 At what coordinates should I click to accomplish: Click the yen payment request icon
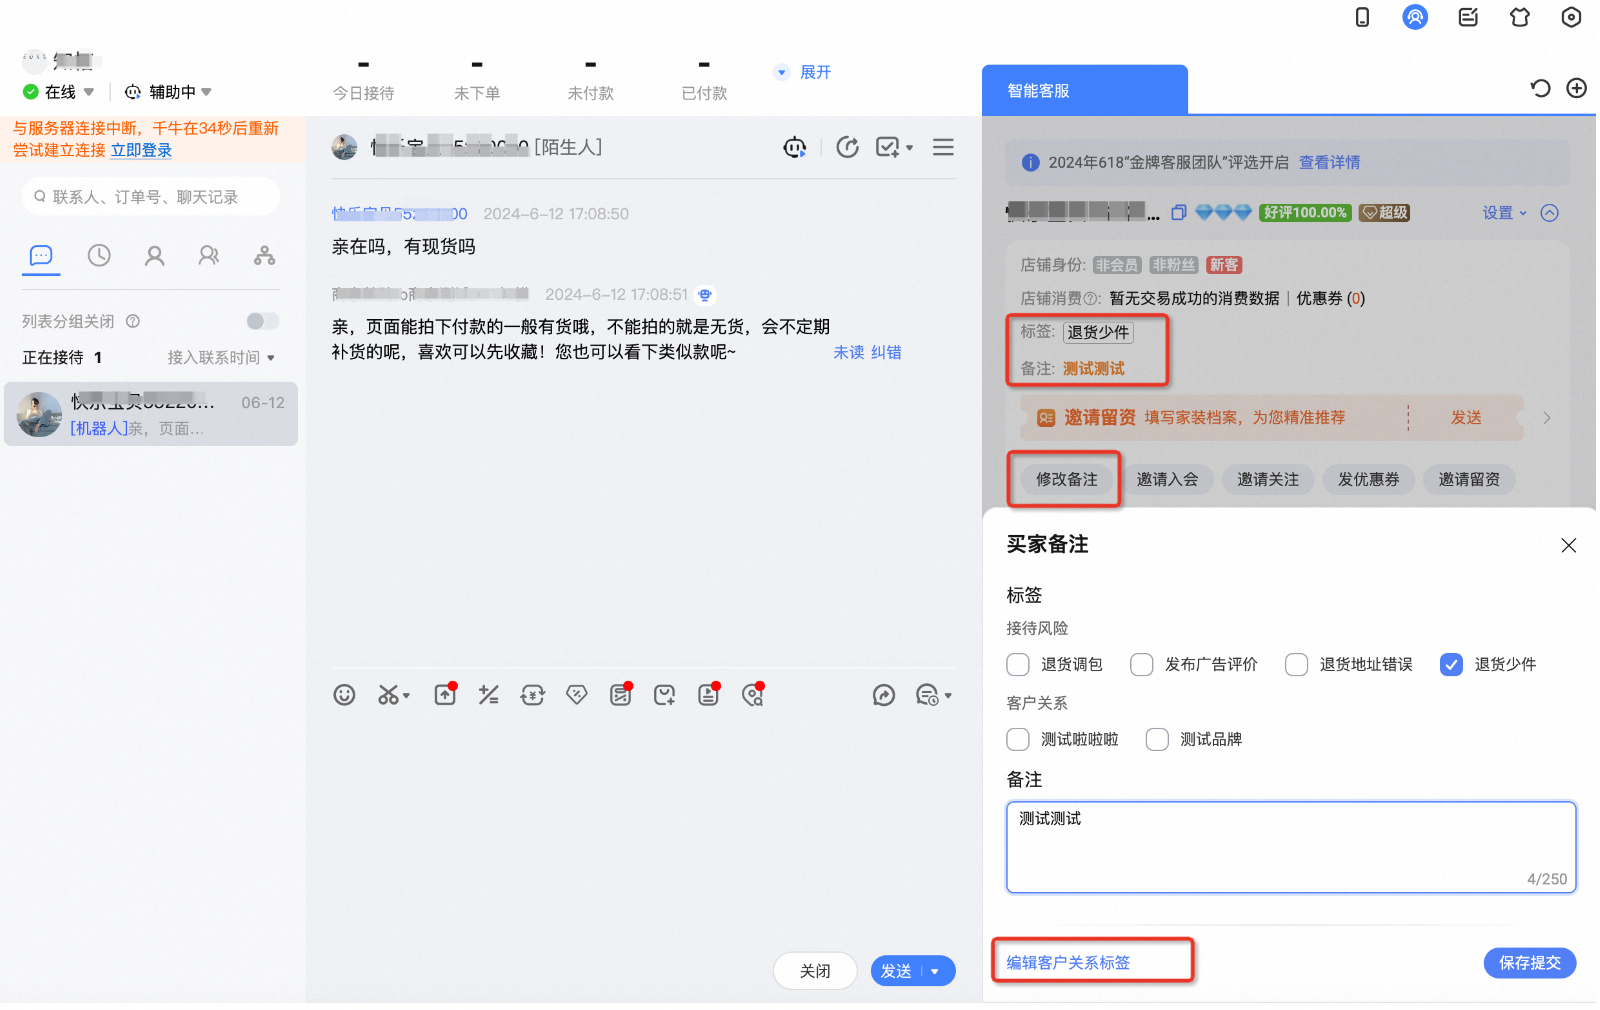click(x=532, y=695)
